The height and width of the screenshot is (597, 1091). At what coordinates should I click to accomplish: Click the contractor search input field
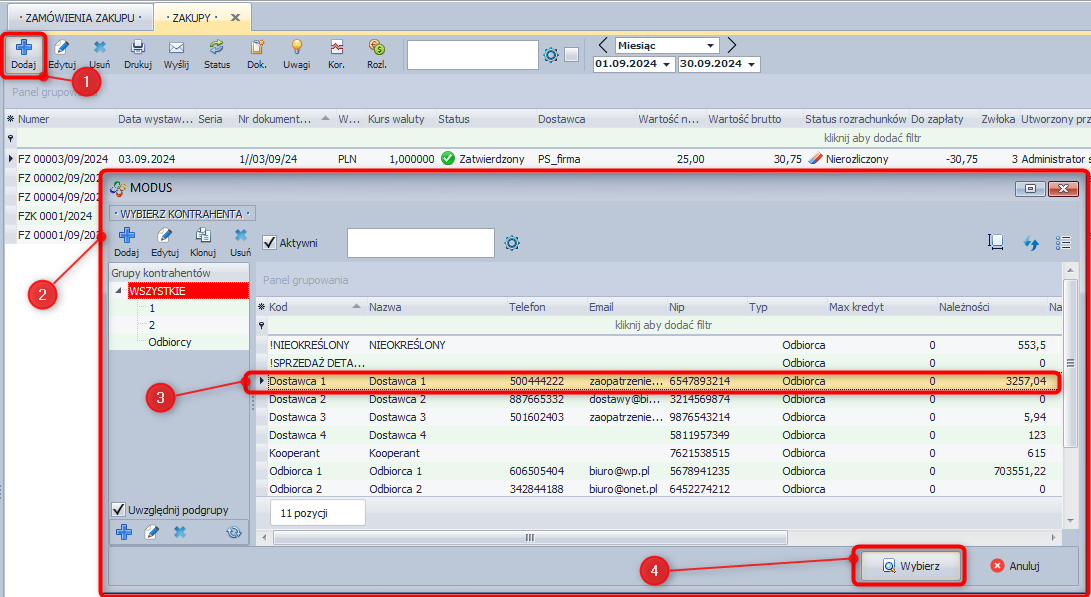coord(420,243)
